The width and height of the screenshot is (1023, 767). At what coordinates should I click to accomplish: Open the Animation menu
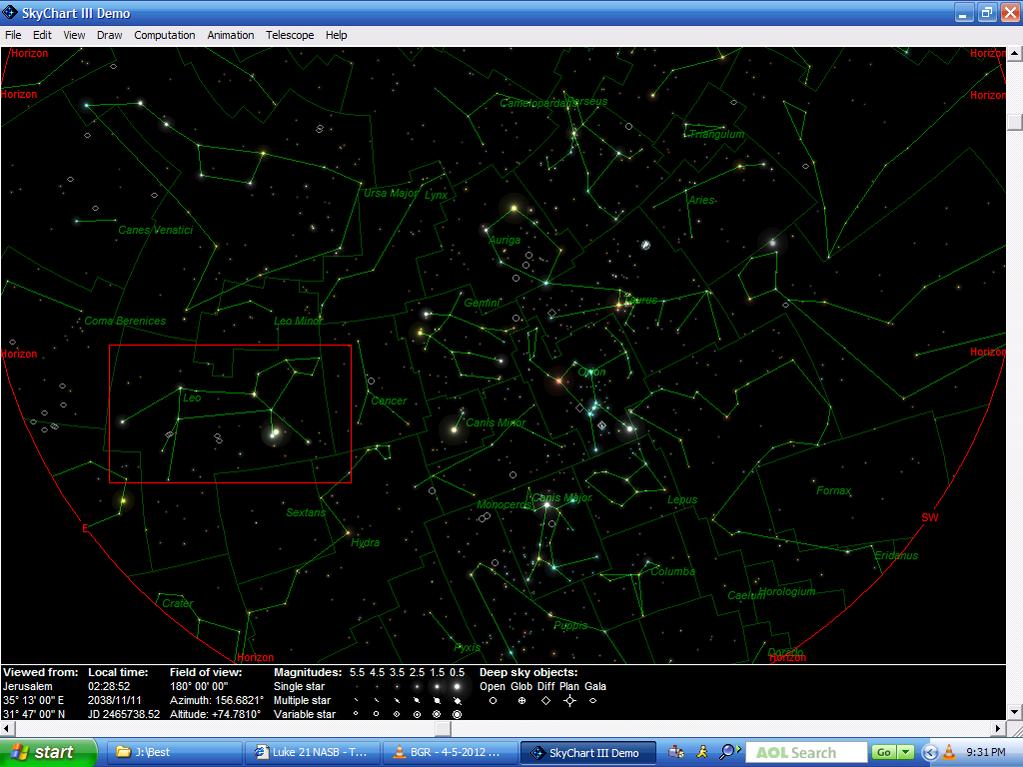pyautogui.click(x=231, y=35)
